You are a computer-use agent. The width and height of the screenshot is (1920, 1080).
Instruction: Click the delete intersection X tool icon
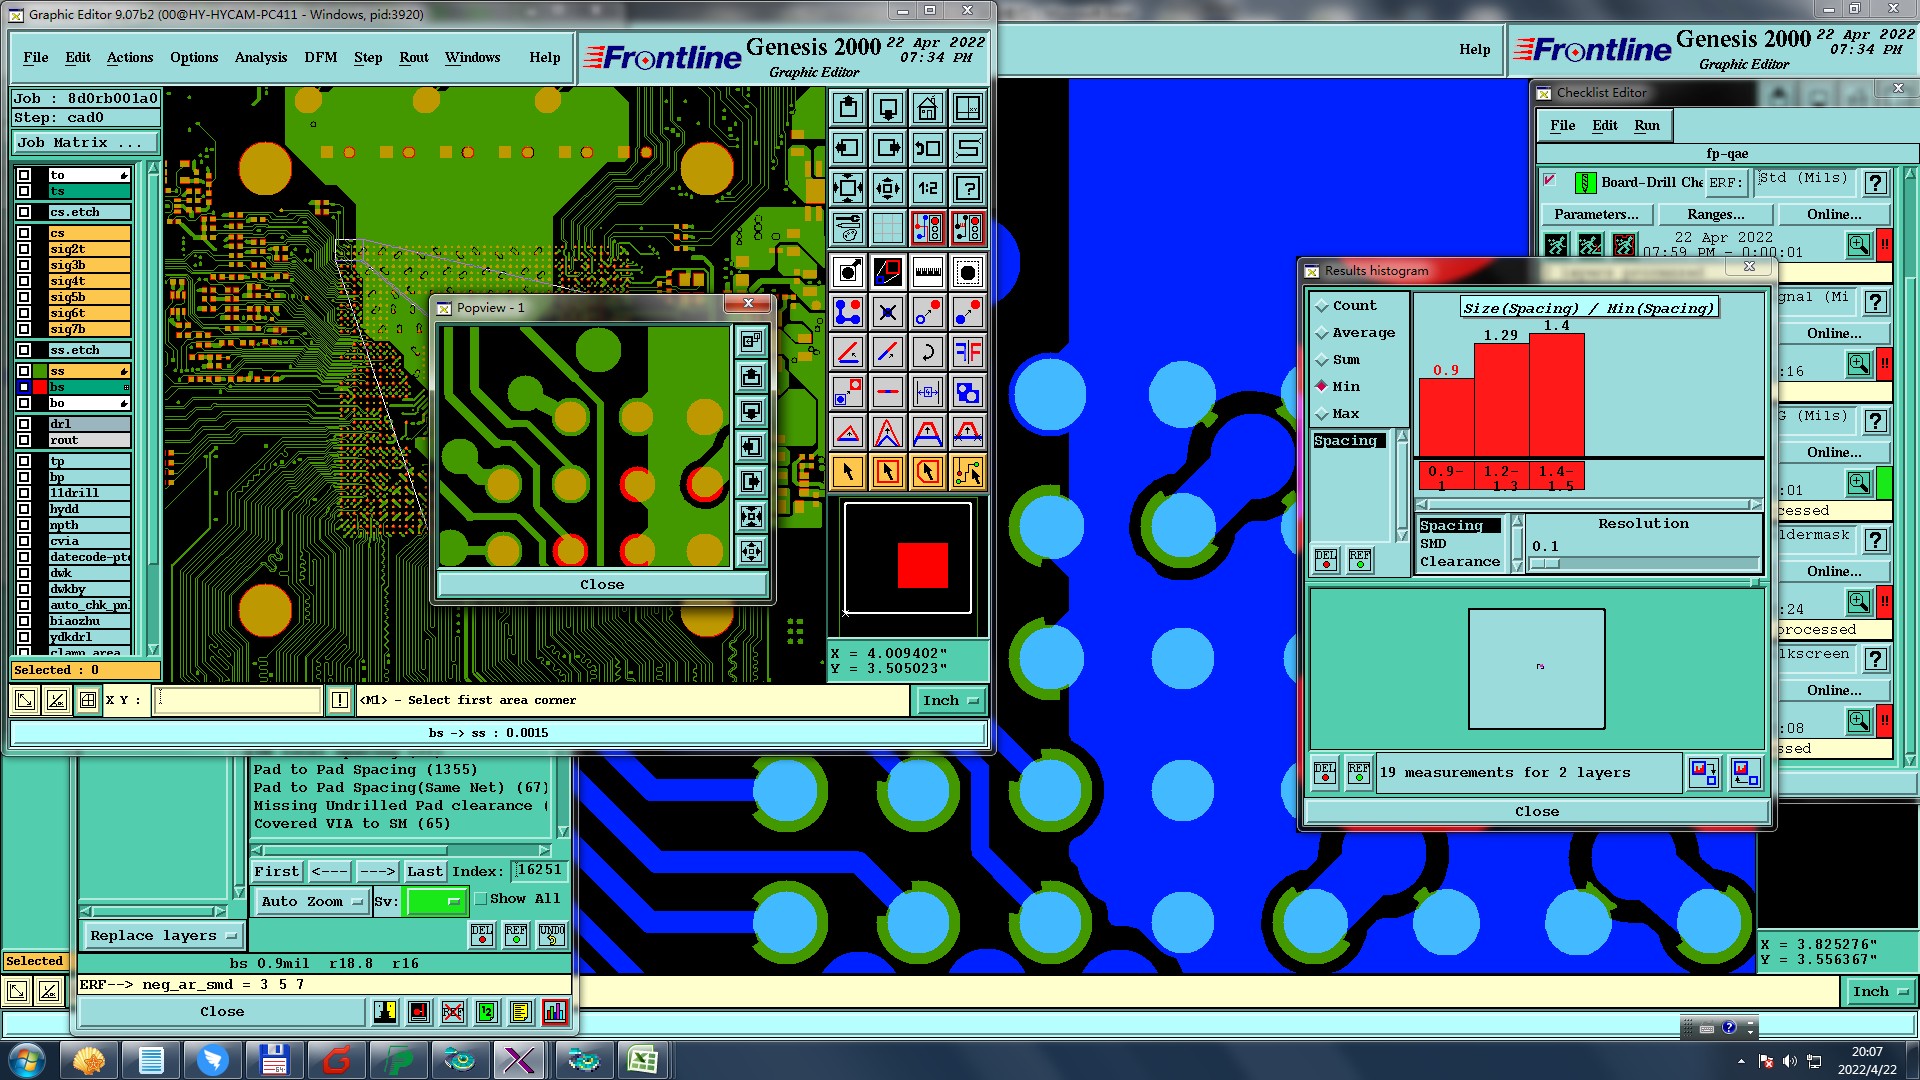887,312
